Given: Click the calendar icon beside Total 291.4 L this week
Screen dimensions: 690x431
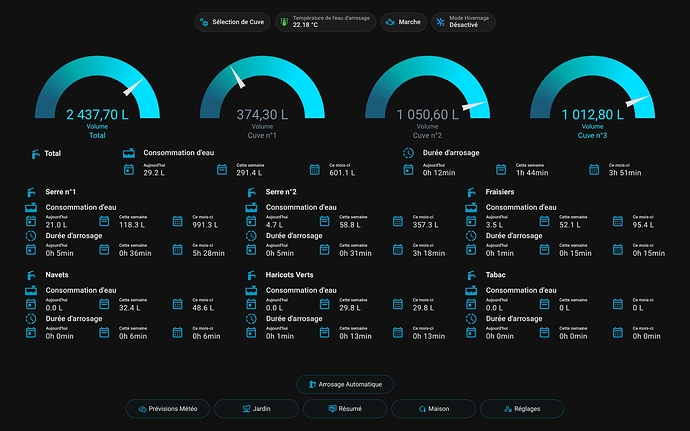Looking at the screenshot, I should pyautogui.click(x=222, y=169).
